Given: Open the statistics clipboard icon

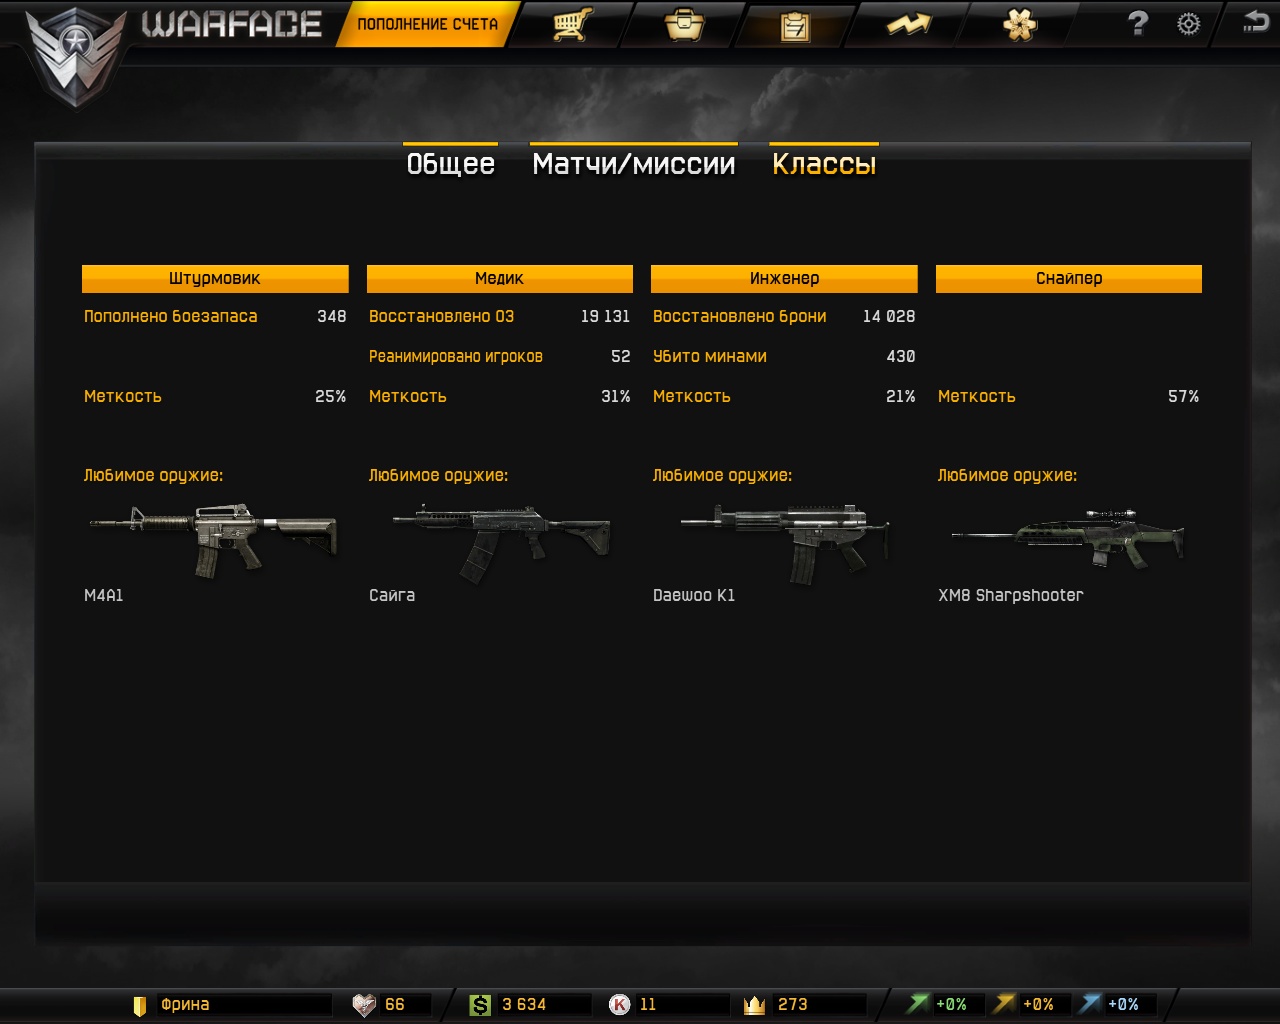Looking at the screenshot, I should [795, 25].
